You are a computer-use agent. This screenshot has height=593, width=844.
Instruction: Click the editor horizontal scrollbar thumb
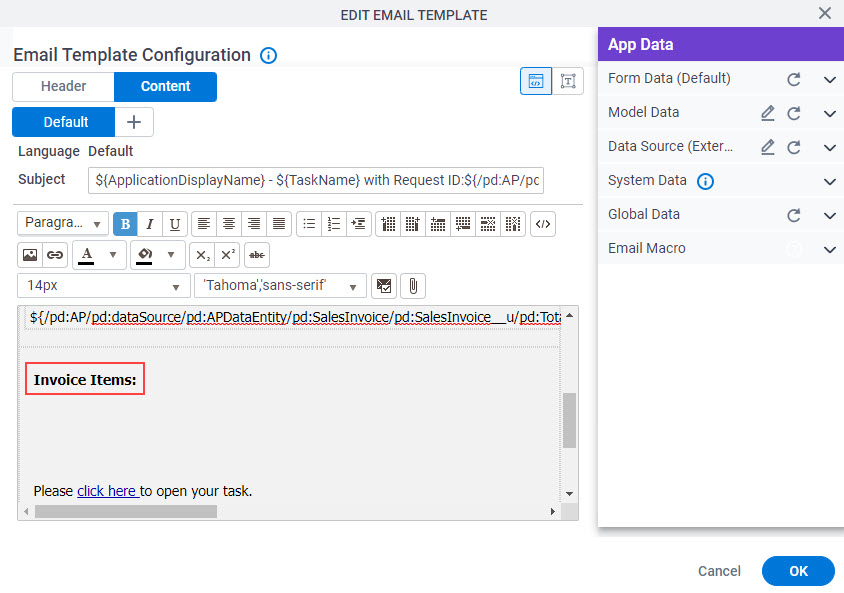[126, 511]
